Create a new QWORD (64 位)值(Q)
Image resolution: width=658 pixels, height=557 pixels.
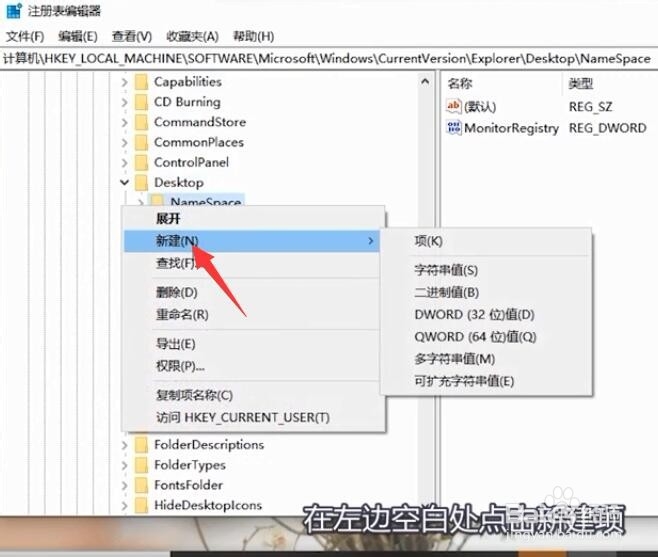point(486,337)
